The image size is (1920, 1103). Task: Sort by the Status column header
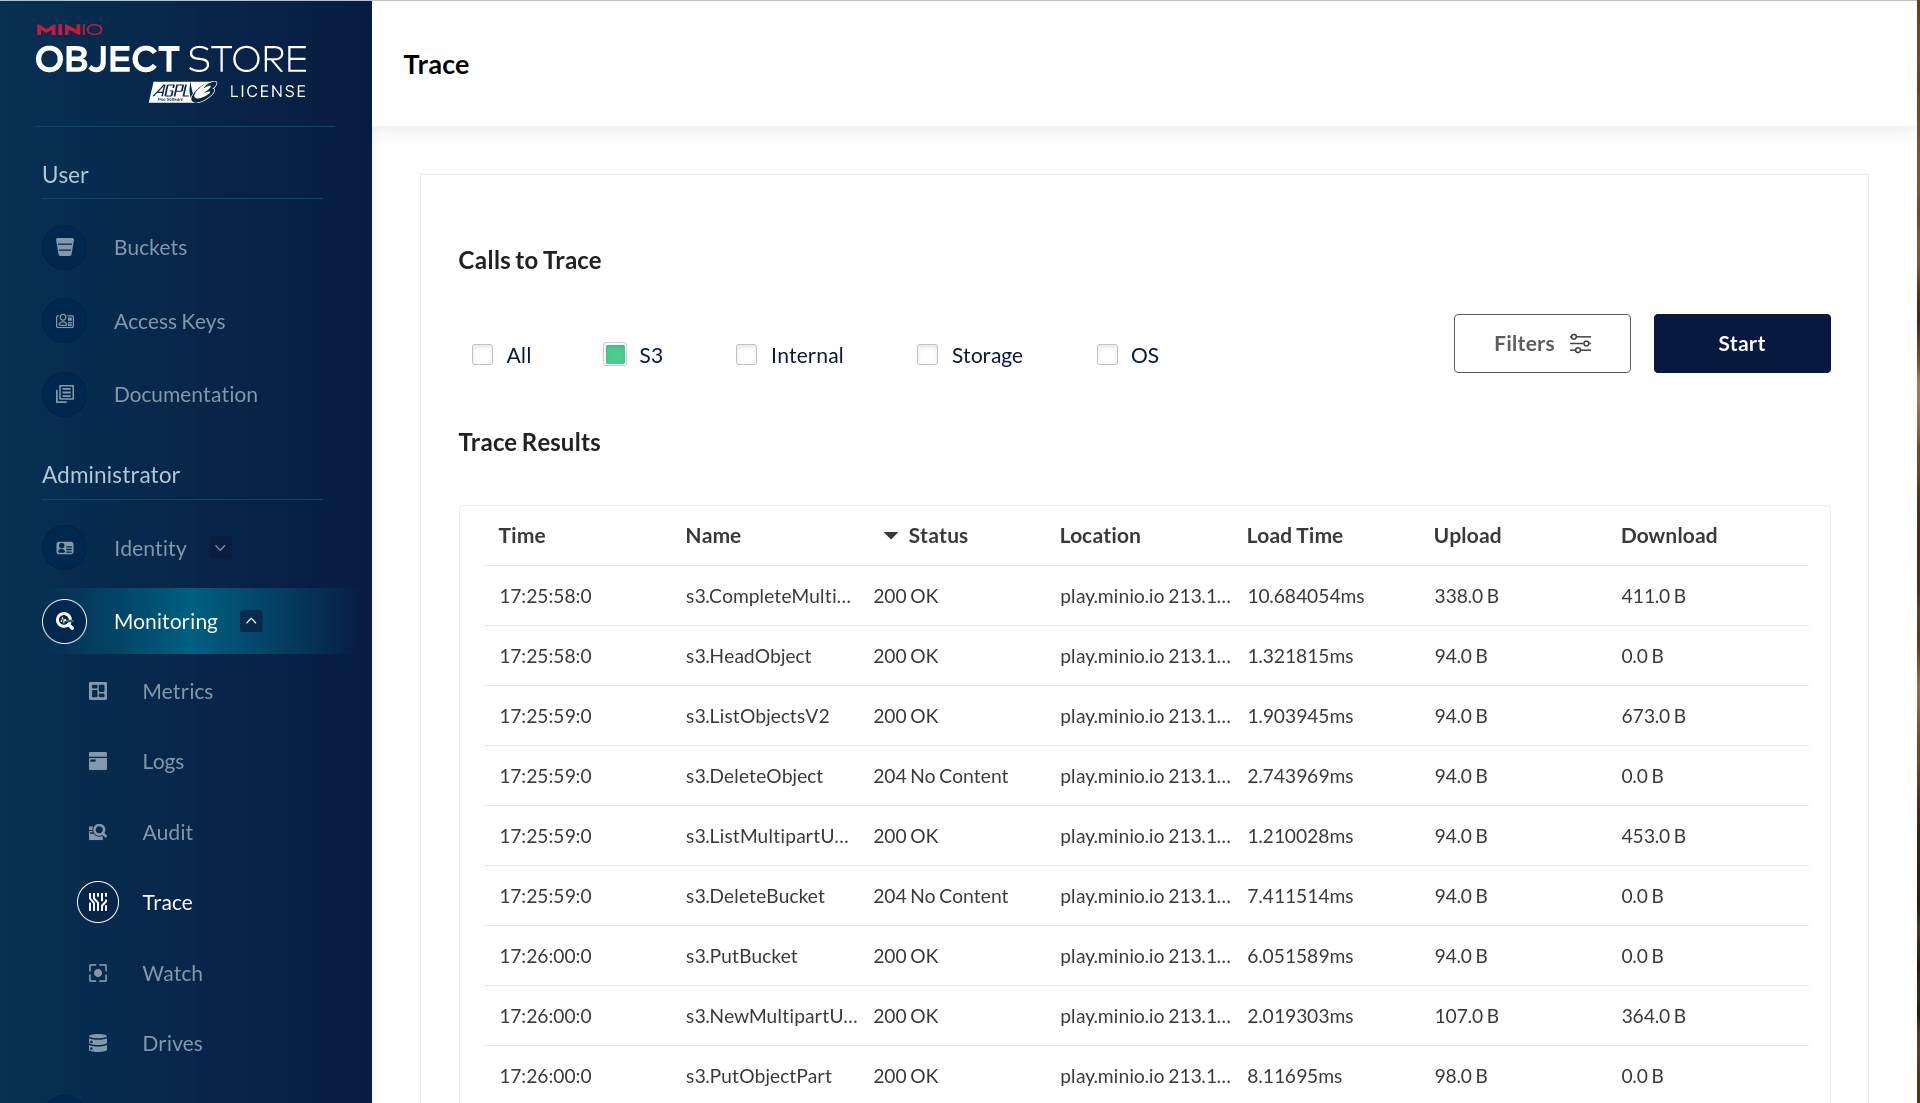pyautogui.click(x=938, y=535)
